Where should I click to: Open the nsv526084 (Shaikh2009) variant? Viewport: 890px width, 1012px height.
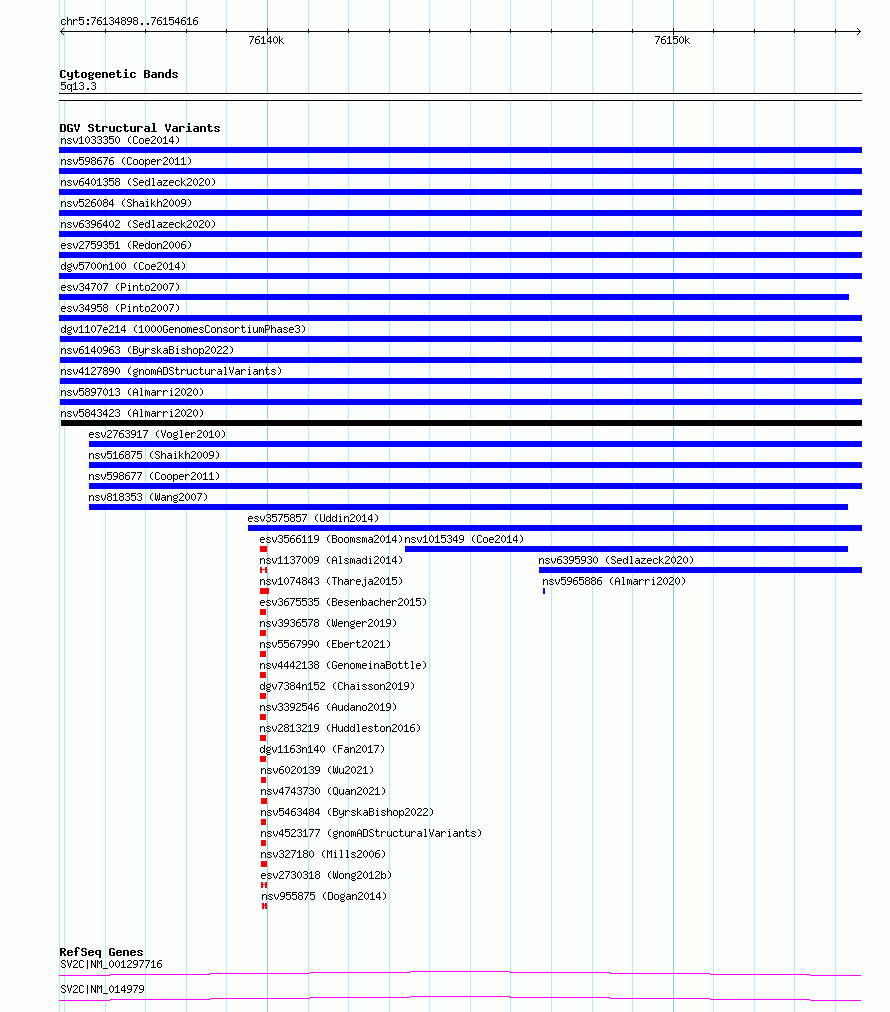pyautogui.click(x=126, y=203)
